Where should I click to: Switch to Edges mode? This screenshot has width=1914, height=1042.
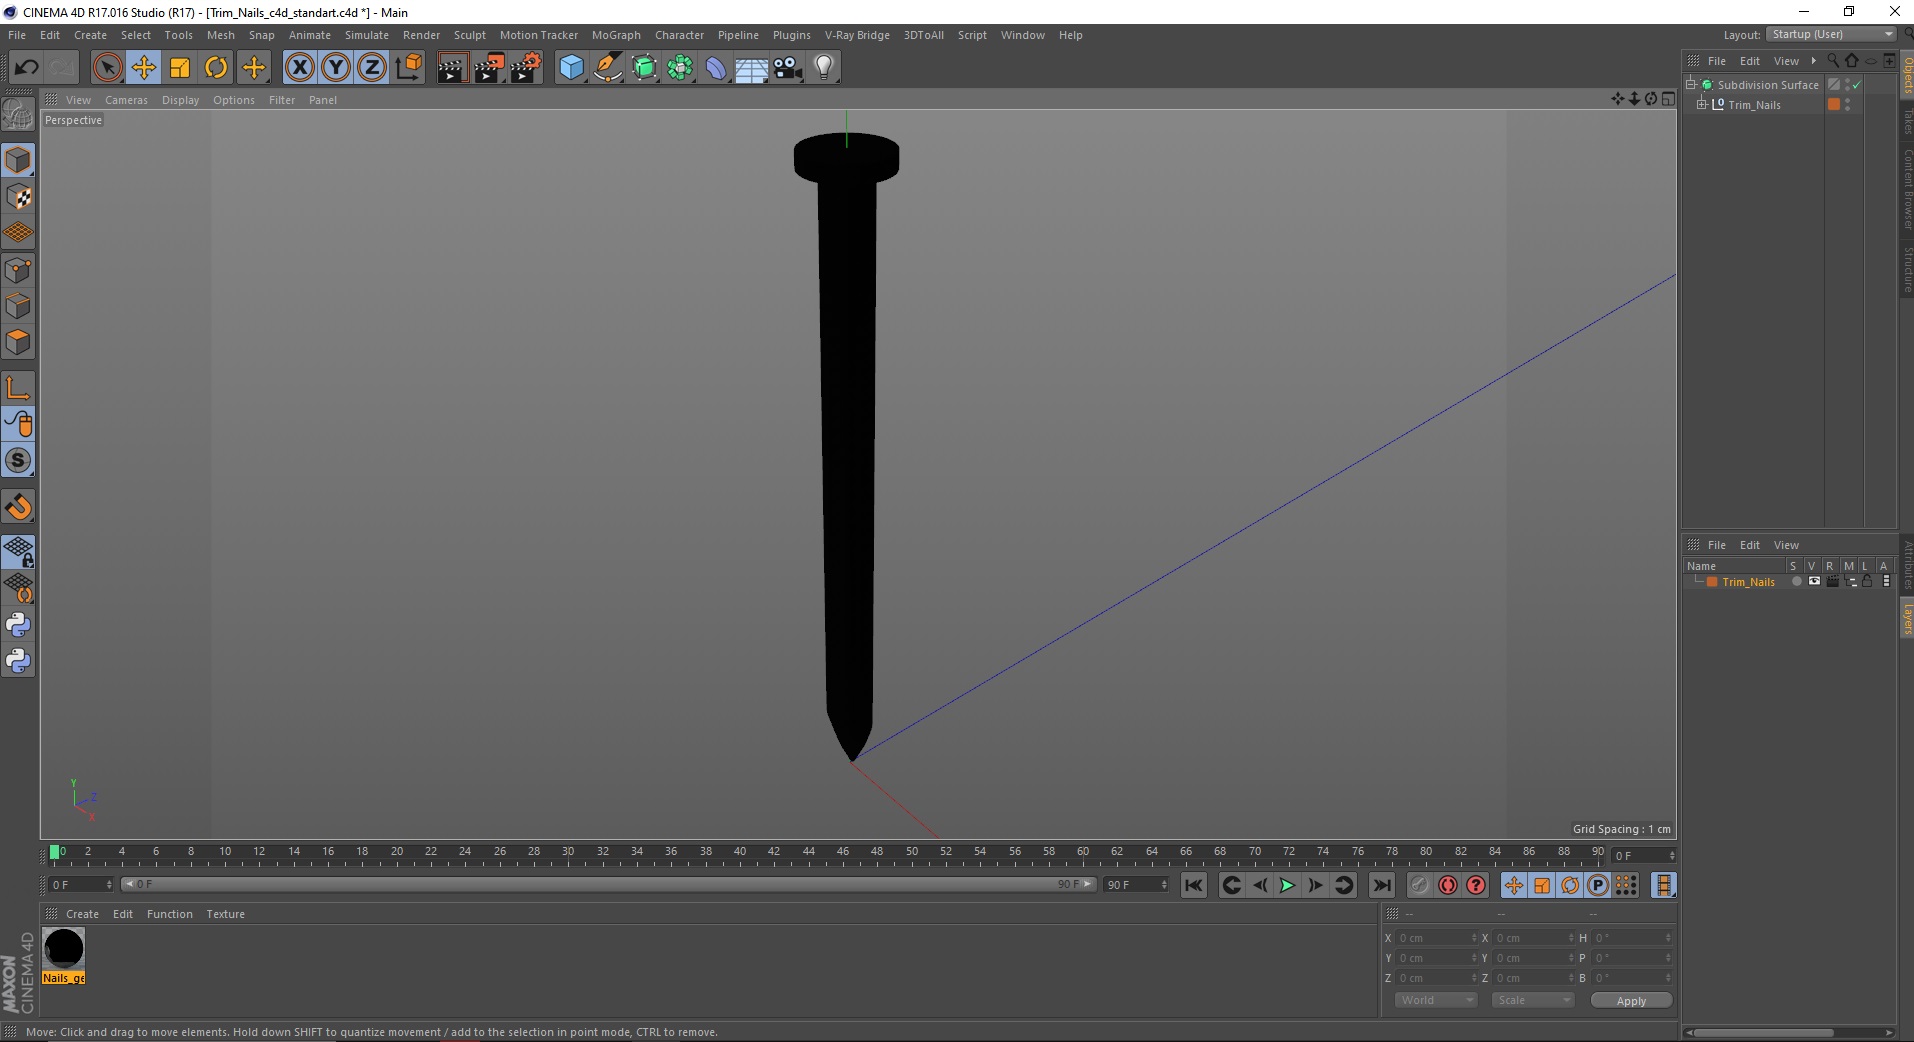pos(18,306)
